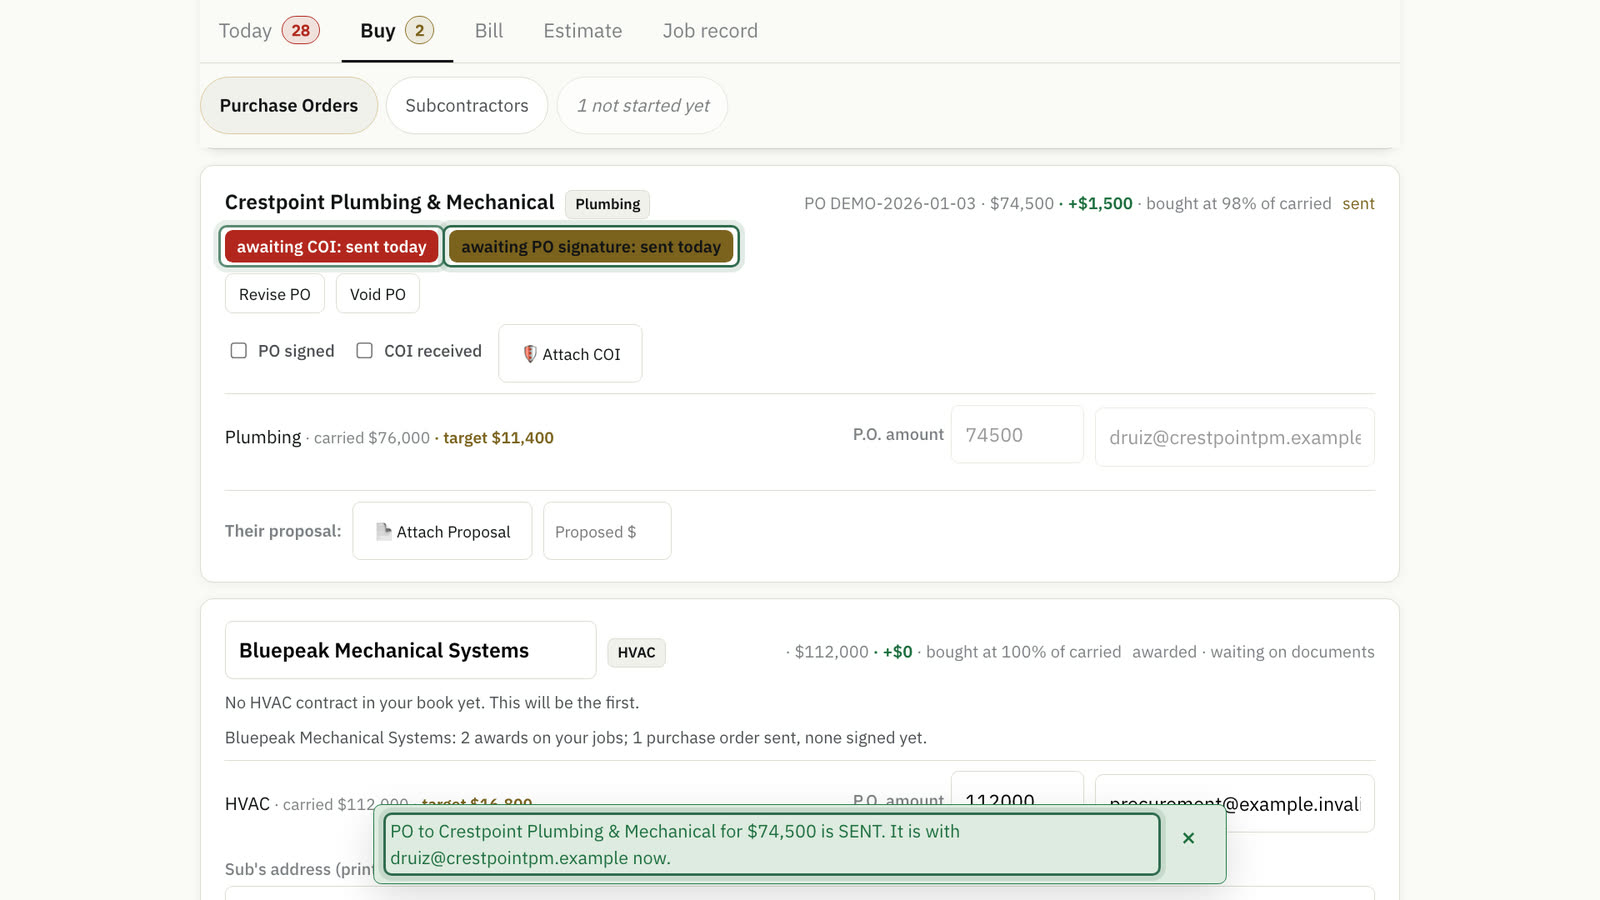Click the Plumbing trade tag beside Crestpoint
Screen dimensions: 1600x900
pyautogui.click(x=608, y=204)
